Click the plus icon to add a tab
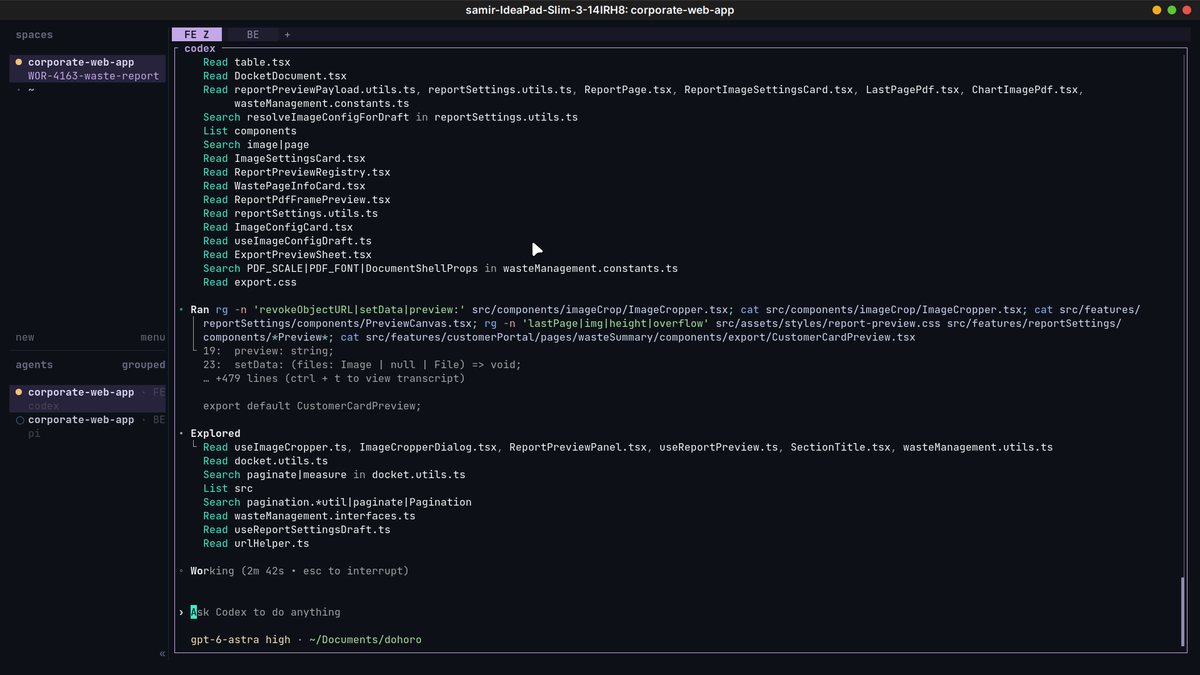The width and height of the screenshot is (1200, 675). (x=287, y=34)
